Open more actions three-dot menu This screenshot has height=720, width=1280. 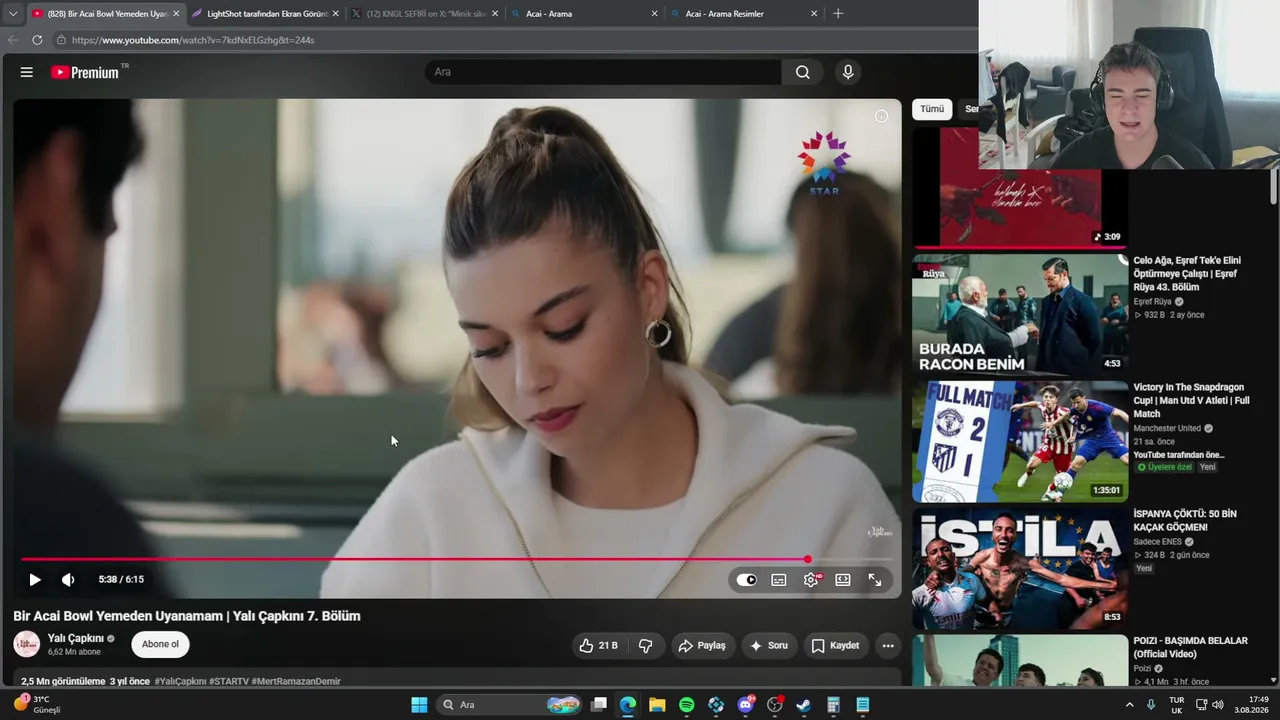click(888, 646)
